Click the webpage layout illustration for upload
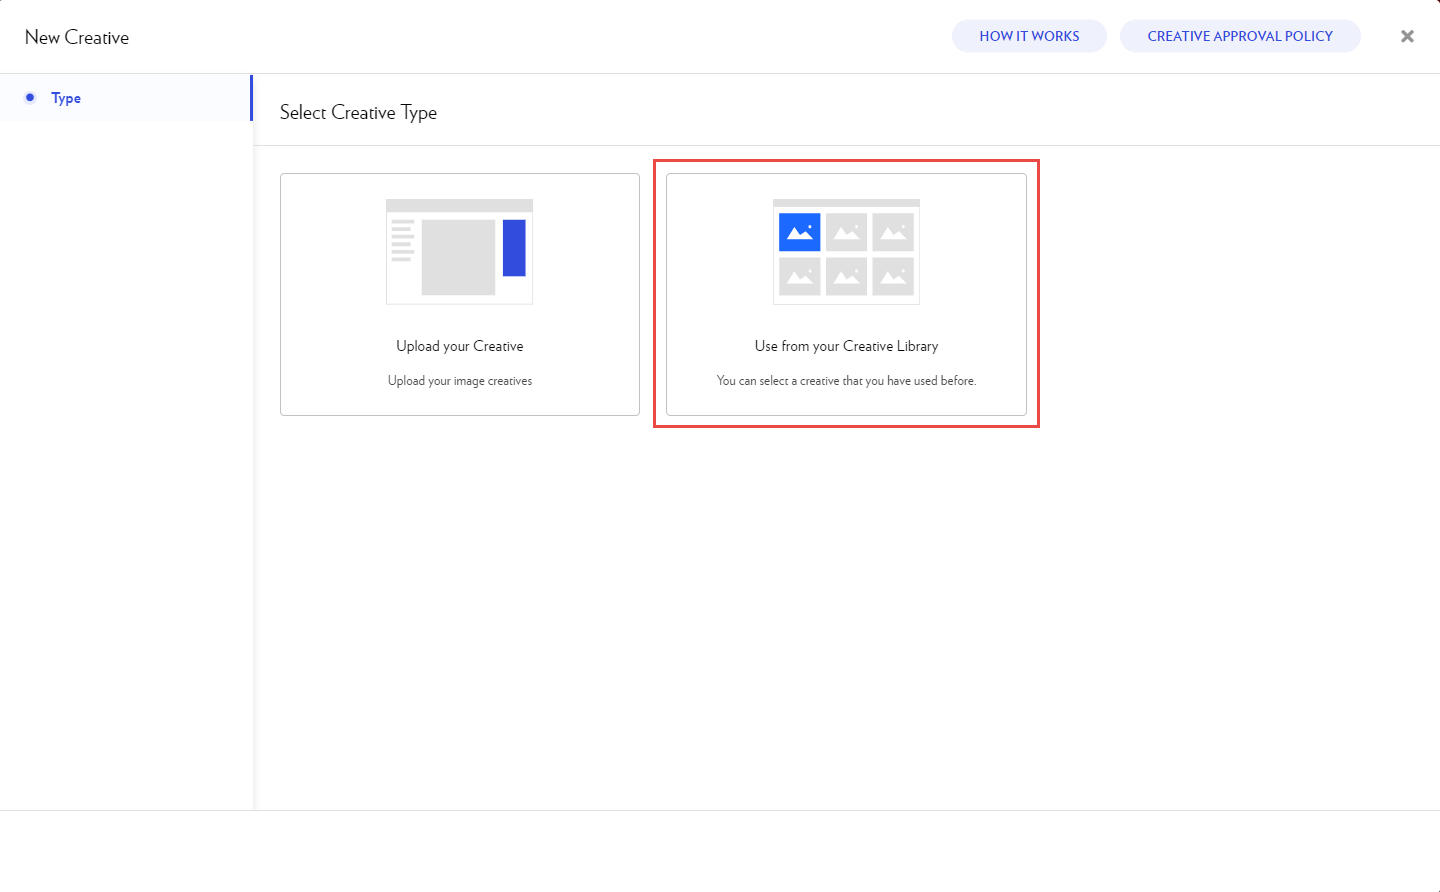The width and height of the screenshot is (1440, 892). [459, 251]
